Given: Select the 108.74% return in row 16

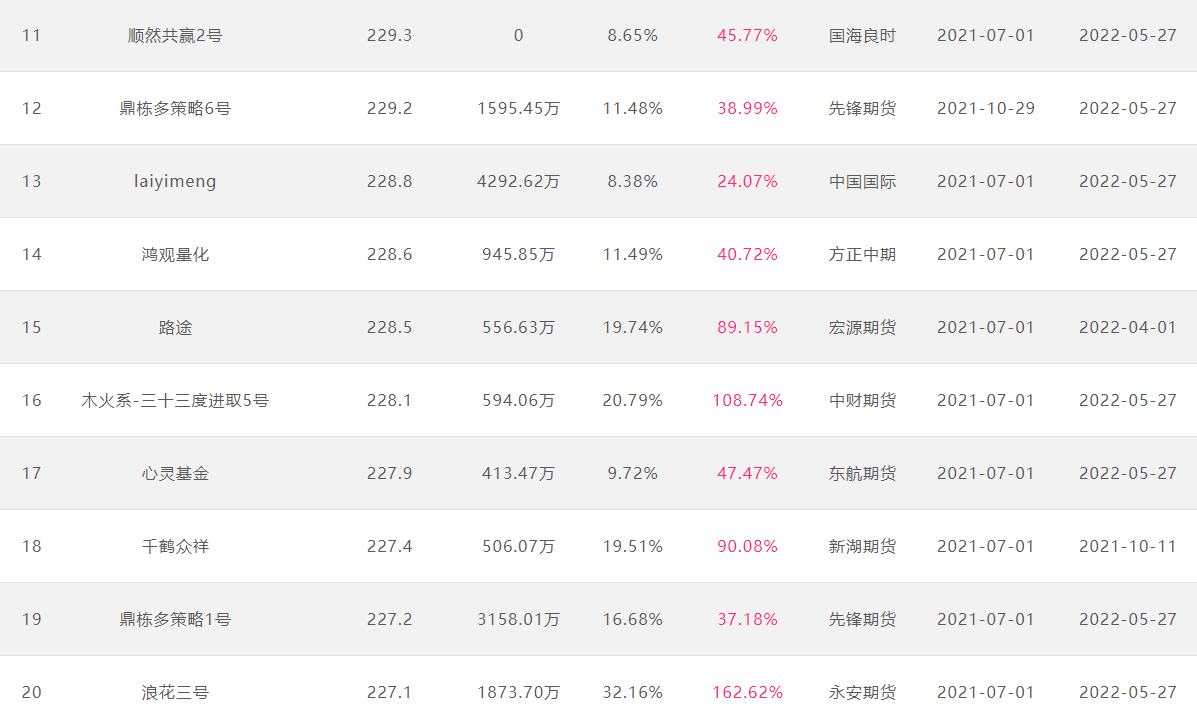Looking at the screenshot, I should click(x=747, y=401).
